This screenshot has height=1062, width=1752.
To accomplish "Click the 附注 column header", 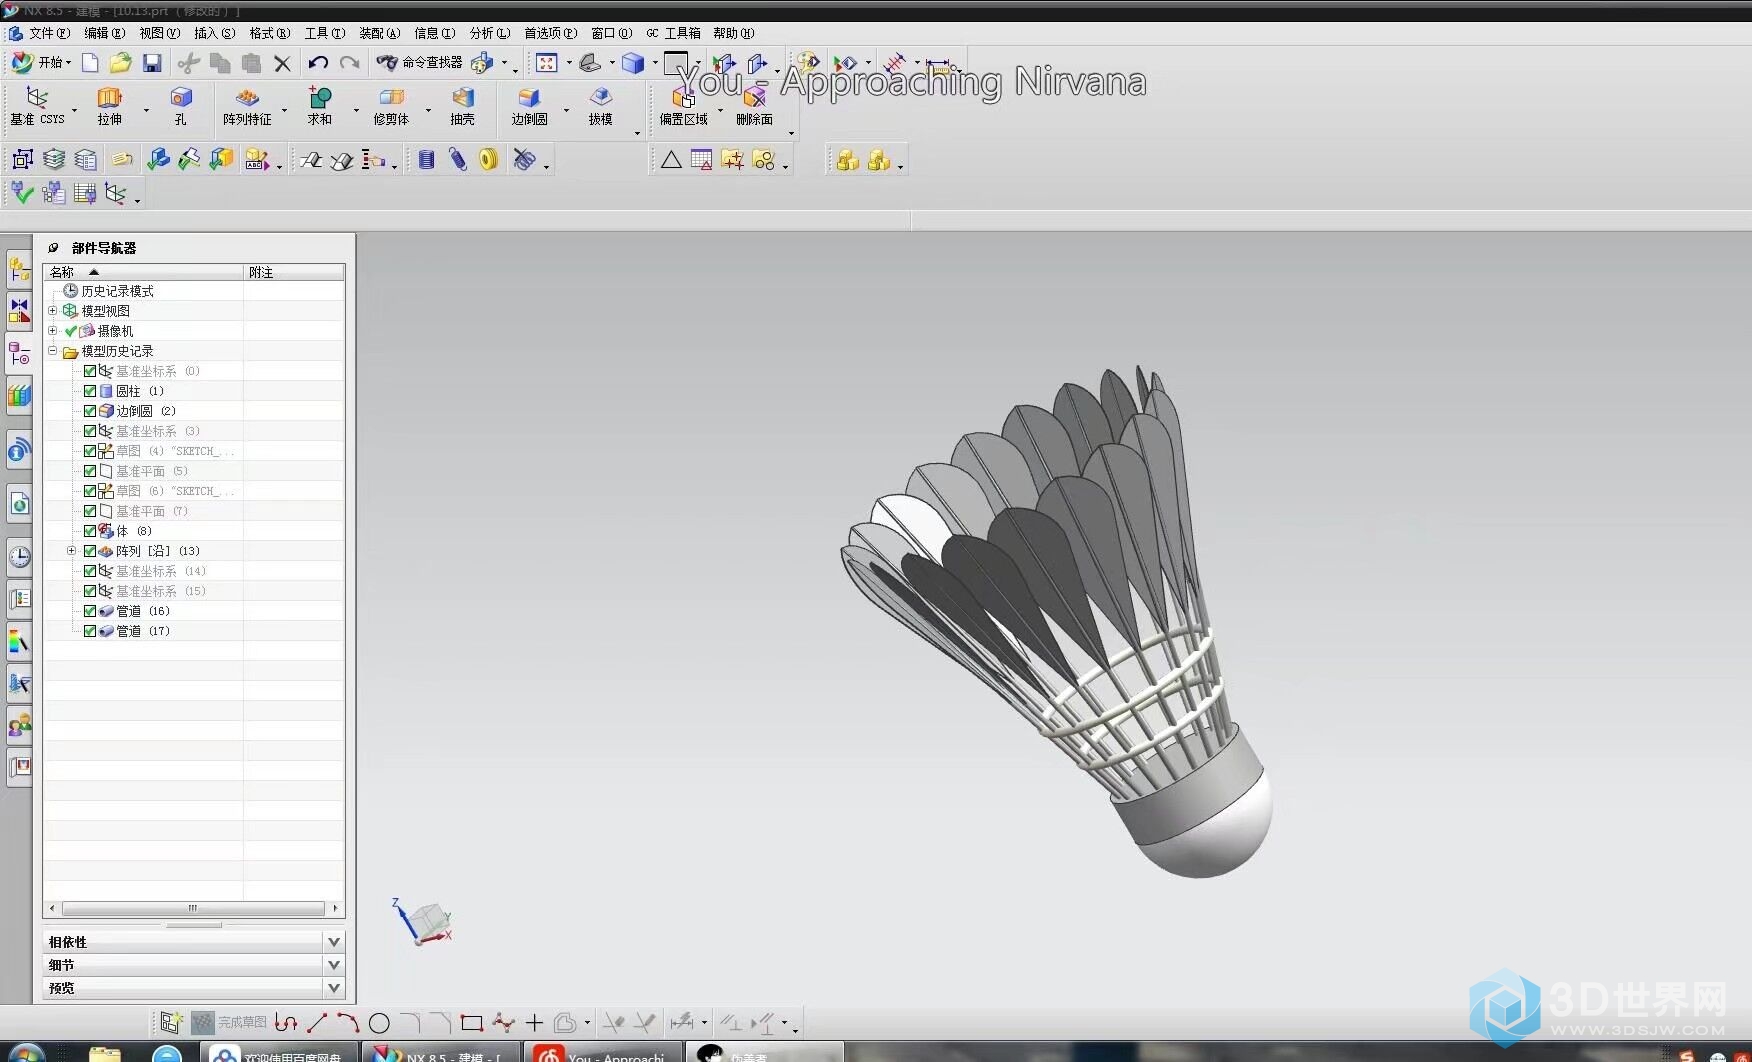I will coord(295,272).
